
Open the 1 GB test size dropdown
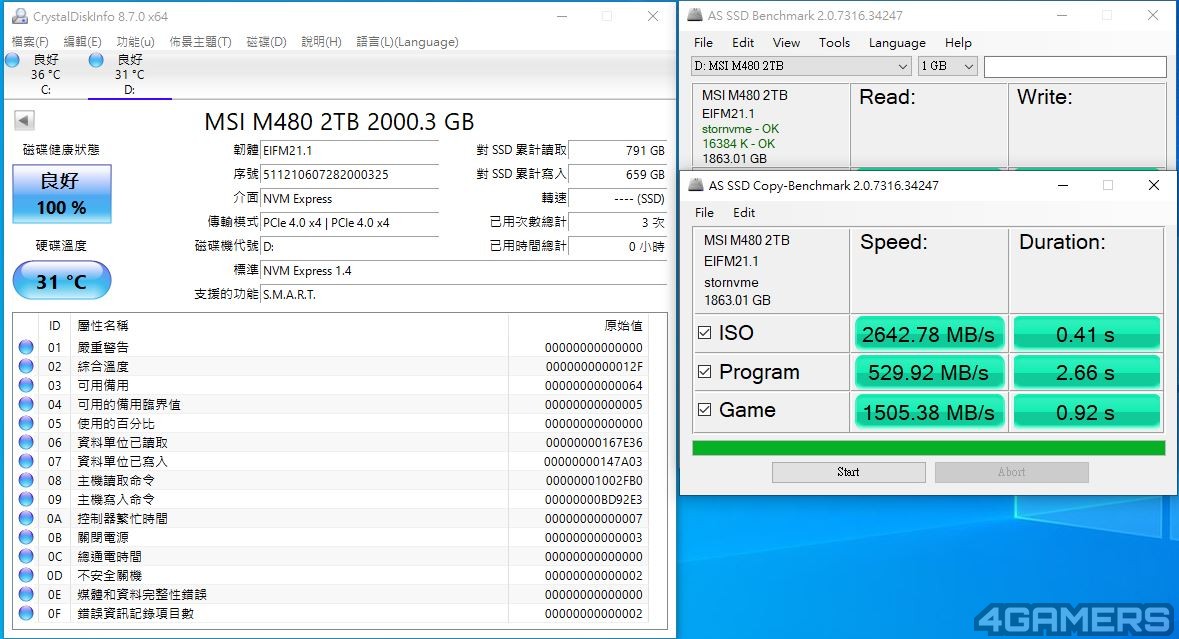click(947, 66)
